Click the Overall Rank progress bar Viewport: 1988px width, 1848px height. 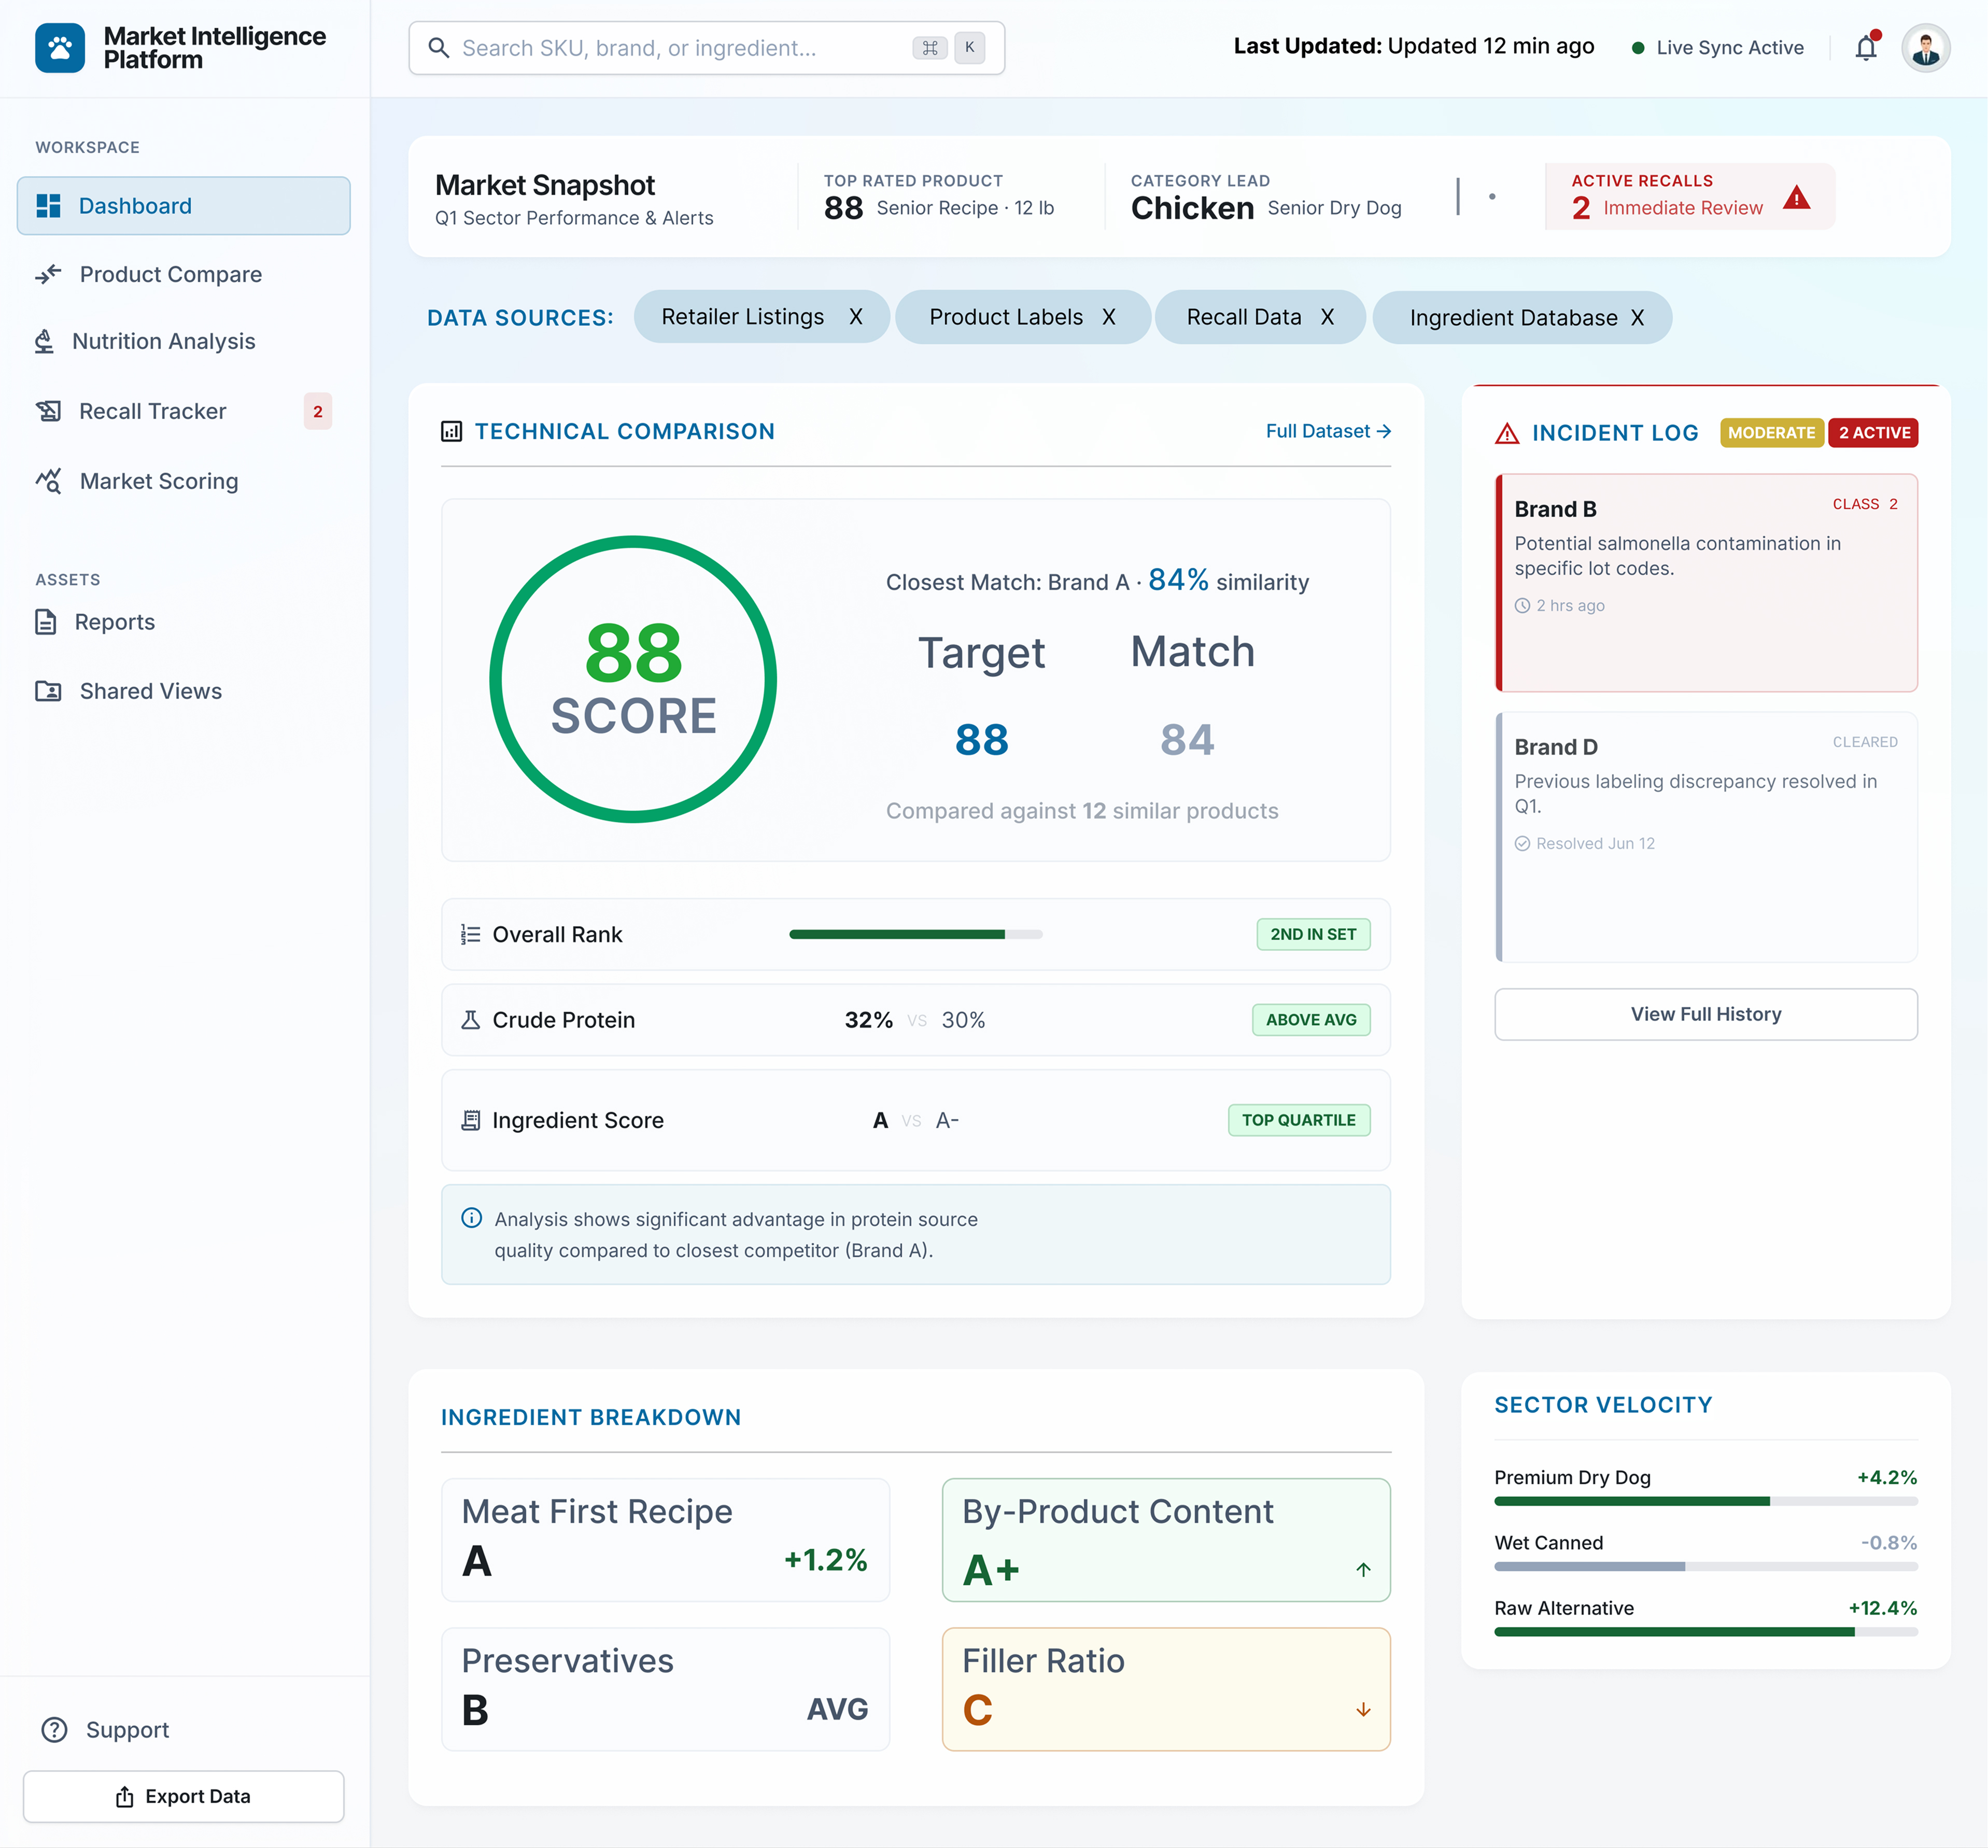click(916, 934)
